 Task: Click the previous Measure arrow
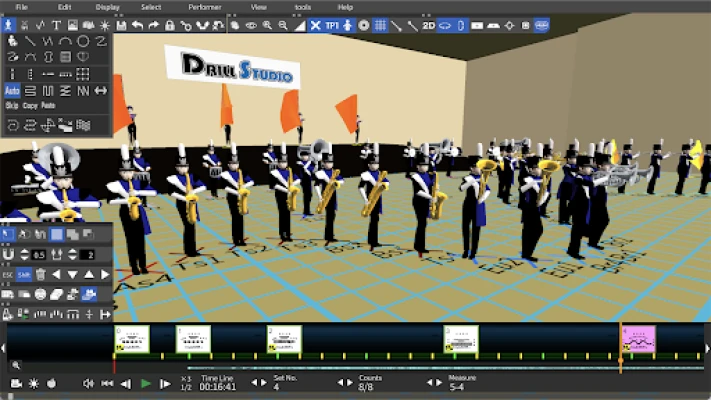point(431,383)
